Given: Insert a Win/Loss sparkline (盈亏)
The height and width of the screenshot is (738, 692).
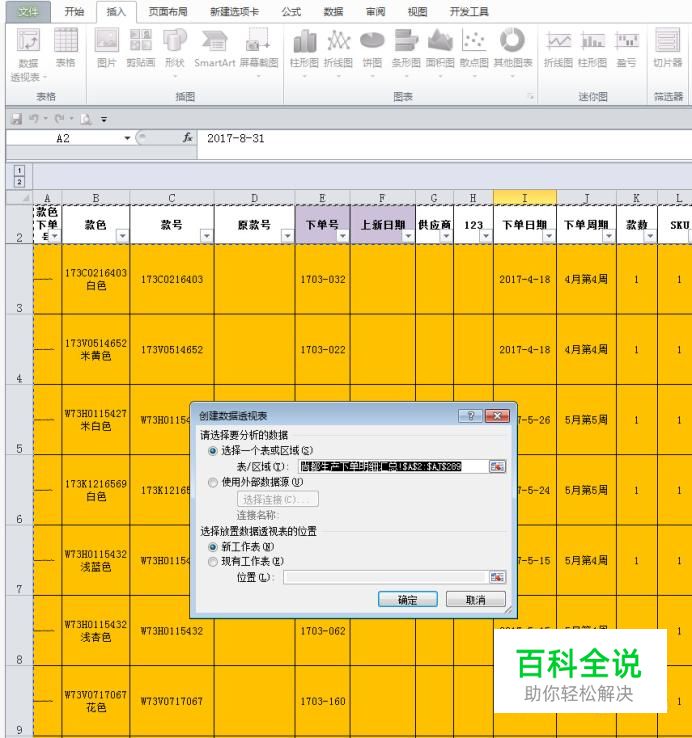Looking at the screenshot, I should pos(627,48).
